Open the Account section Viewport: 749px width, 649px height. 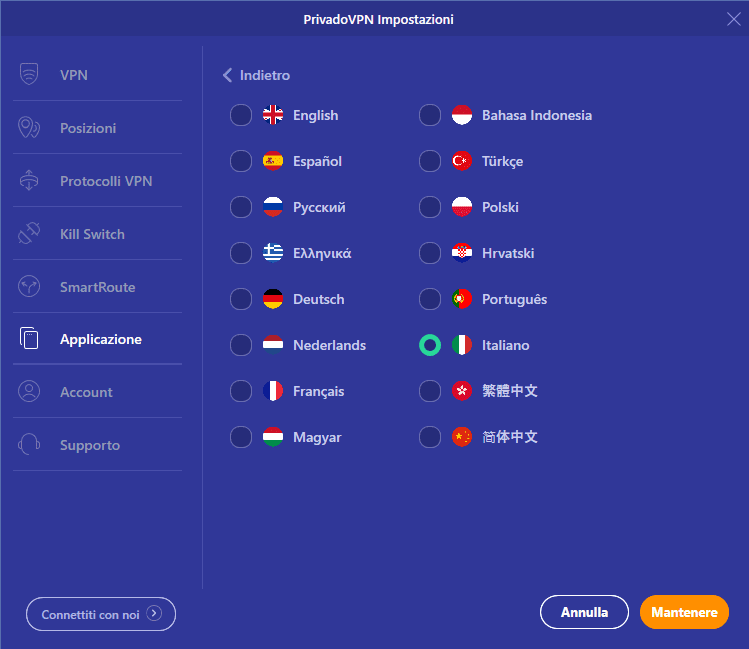97,392
